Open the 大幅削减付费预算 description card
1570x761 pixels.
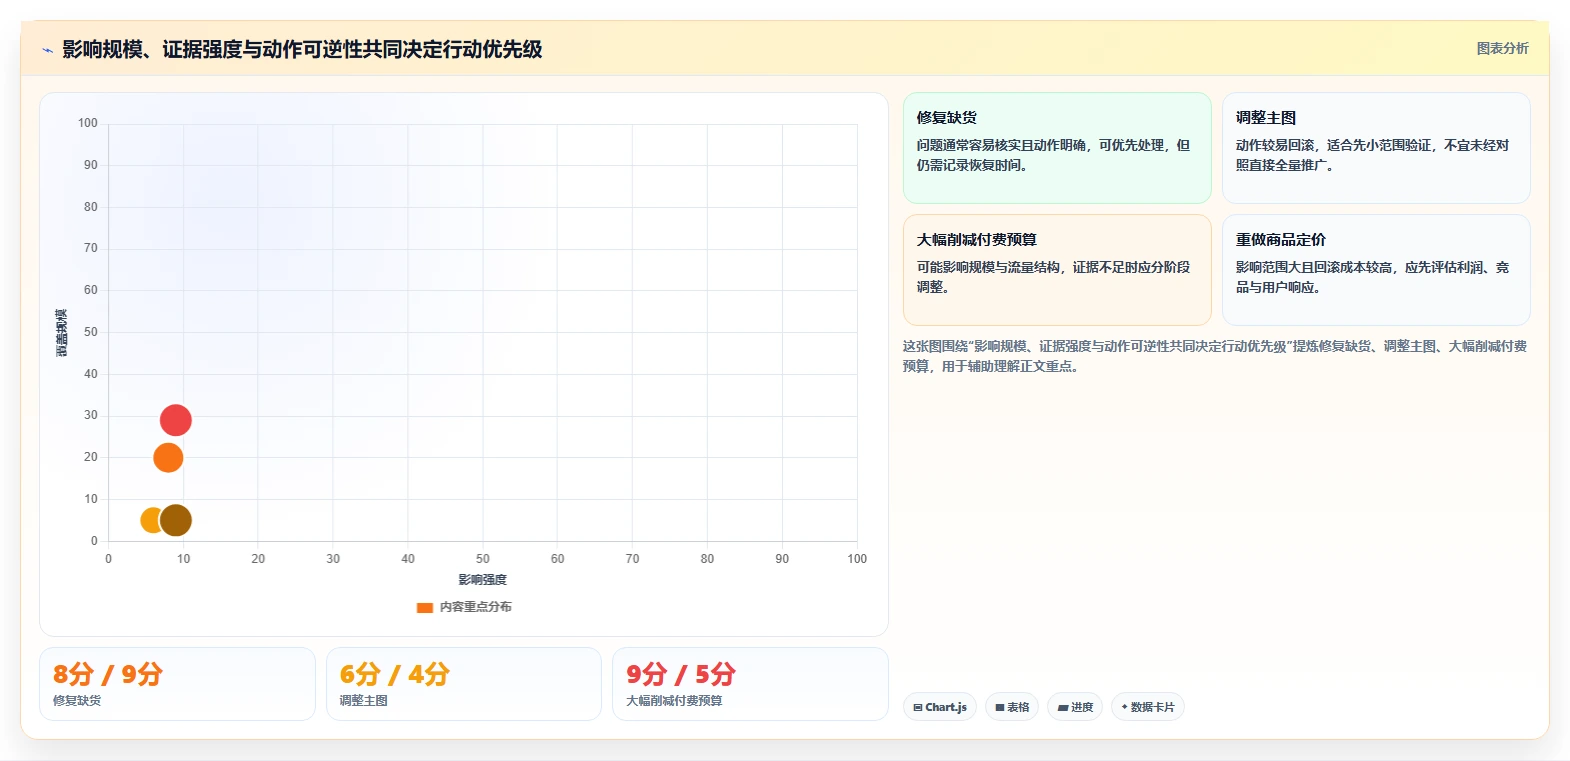coord(1057,270)
